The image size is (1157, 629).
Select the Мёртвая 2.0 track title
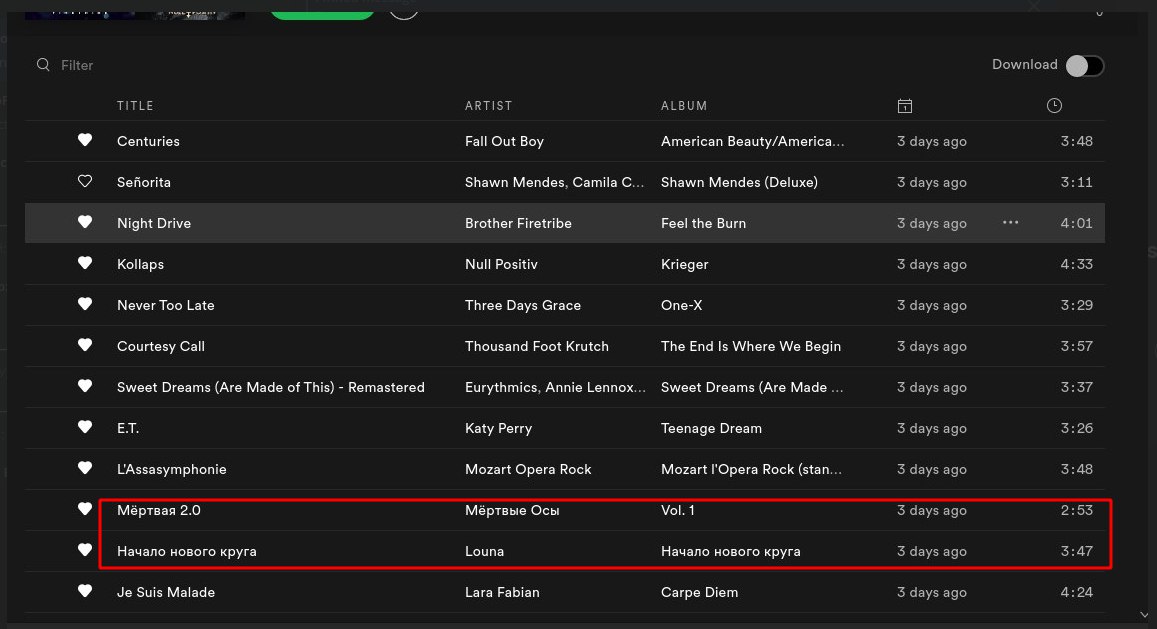pos(158,510)
